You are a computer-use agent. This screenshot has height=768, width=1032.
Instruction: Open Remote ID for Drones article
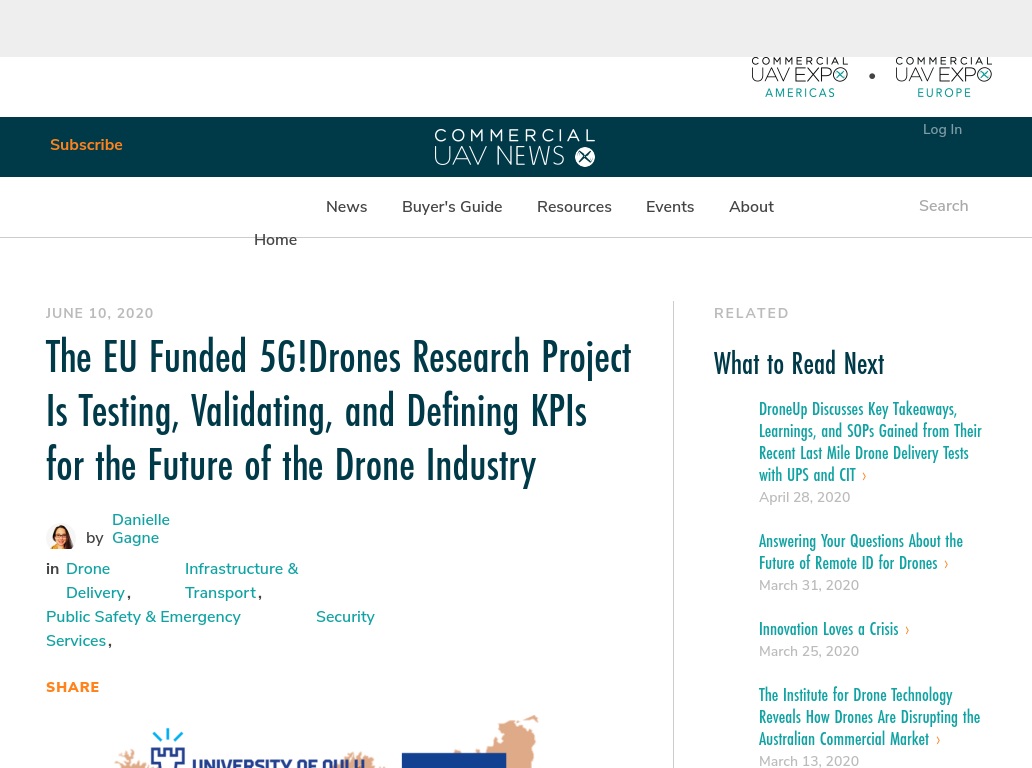tap(861, 551)
